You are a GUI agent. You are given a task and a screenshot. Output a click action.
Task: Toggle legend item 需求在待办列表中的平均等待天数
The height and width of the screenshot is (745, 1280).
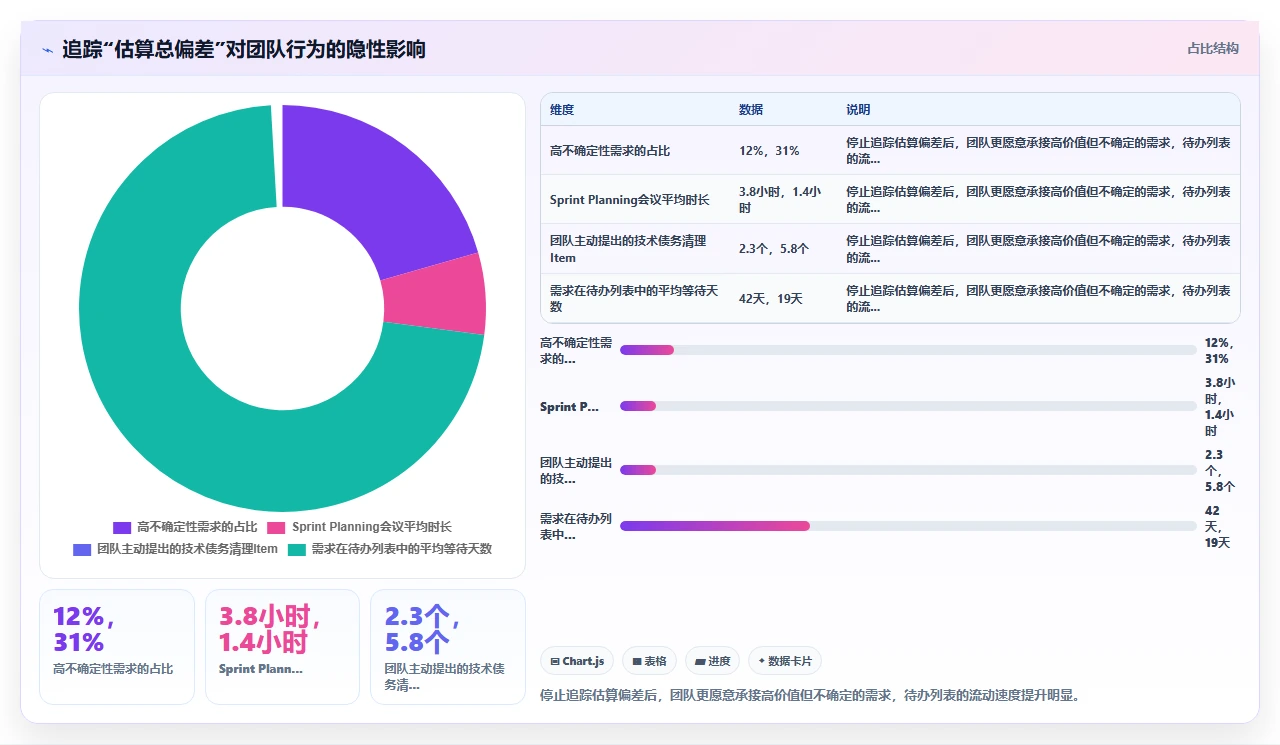coord(390,549)
